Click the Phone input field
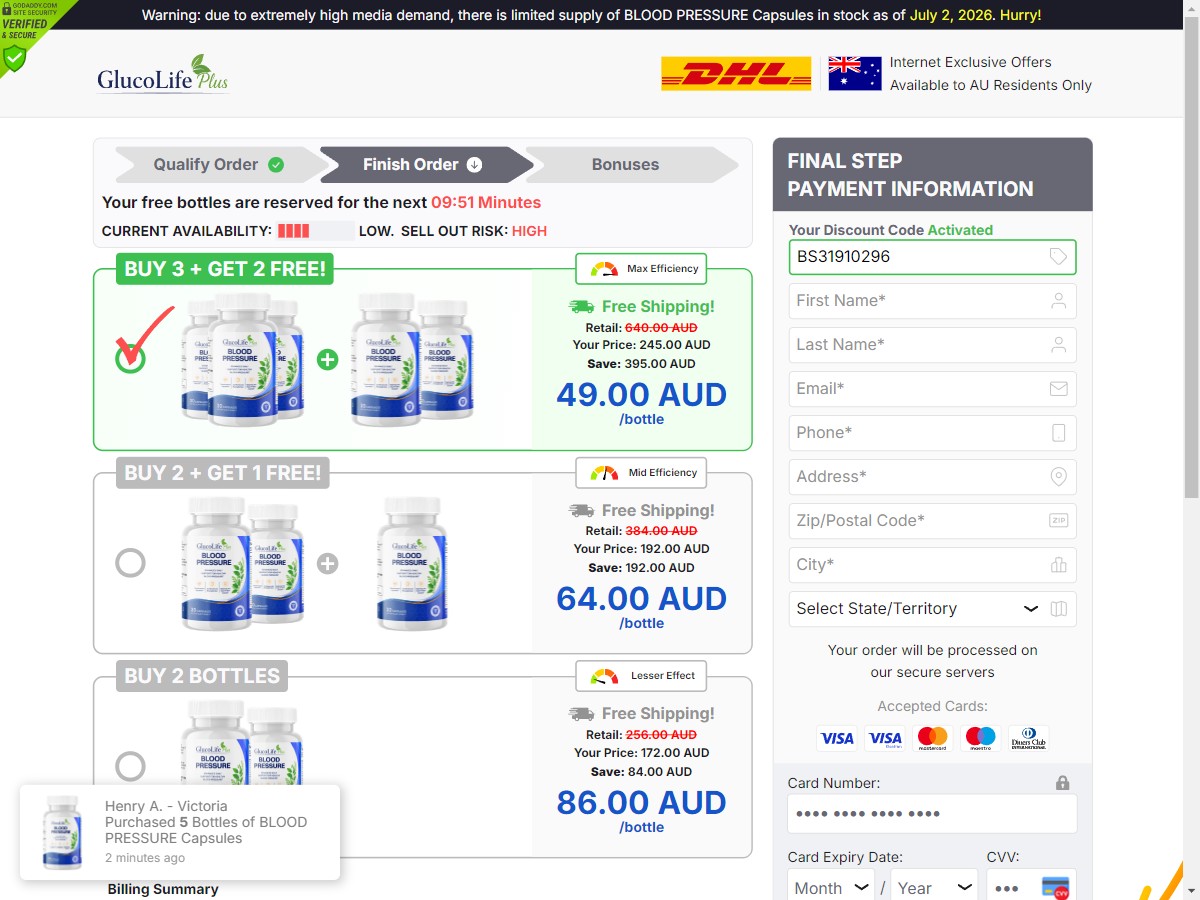 (x=933, y=433)
